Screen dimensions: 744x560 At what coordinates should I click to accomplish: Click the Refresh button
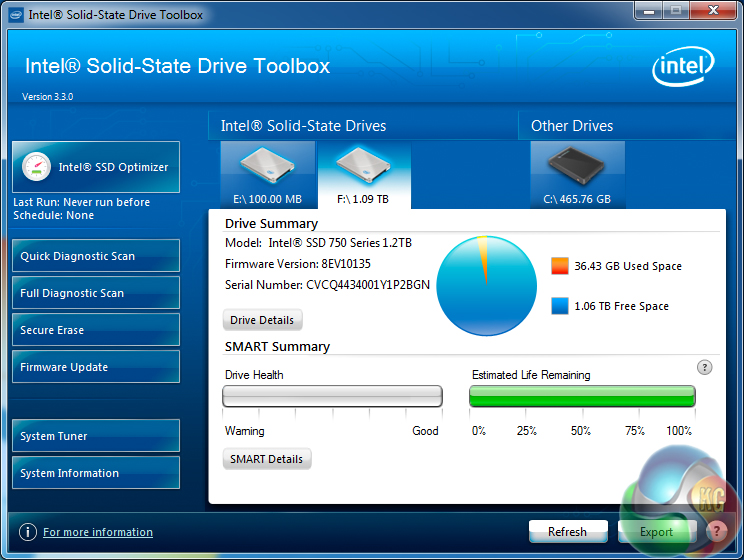click(x=568, y=532)
